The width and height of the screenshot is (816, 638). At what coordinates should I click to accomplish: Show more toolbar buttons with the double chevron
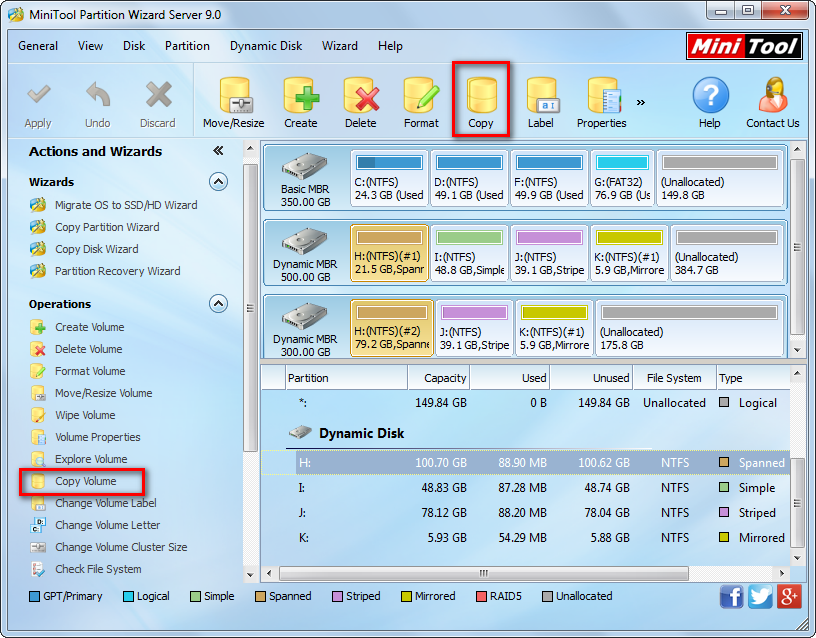pos(641,103)
